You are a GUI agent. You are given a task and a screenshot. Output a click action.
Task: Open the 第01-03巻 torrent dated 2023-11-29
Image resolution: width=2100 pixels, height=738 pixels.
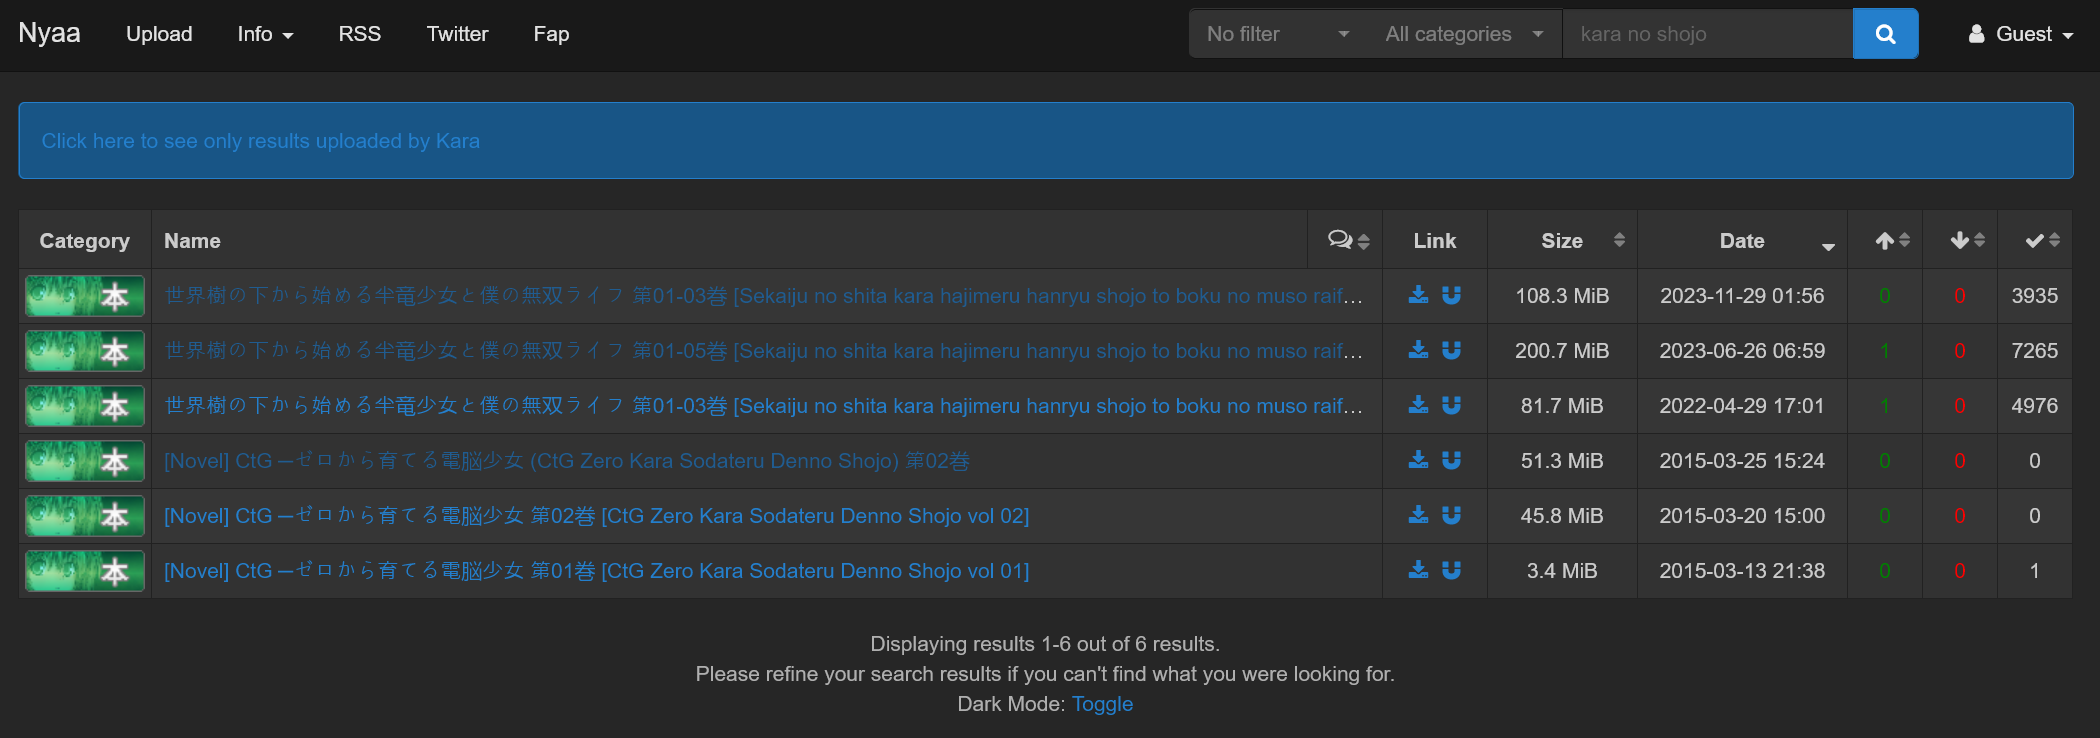pos(763,296)
